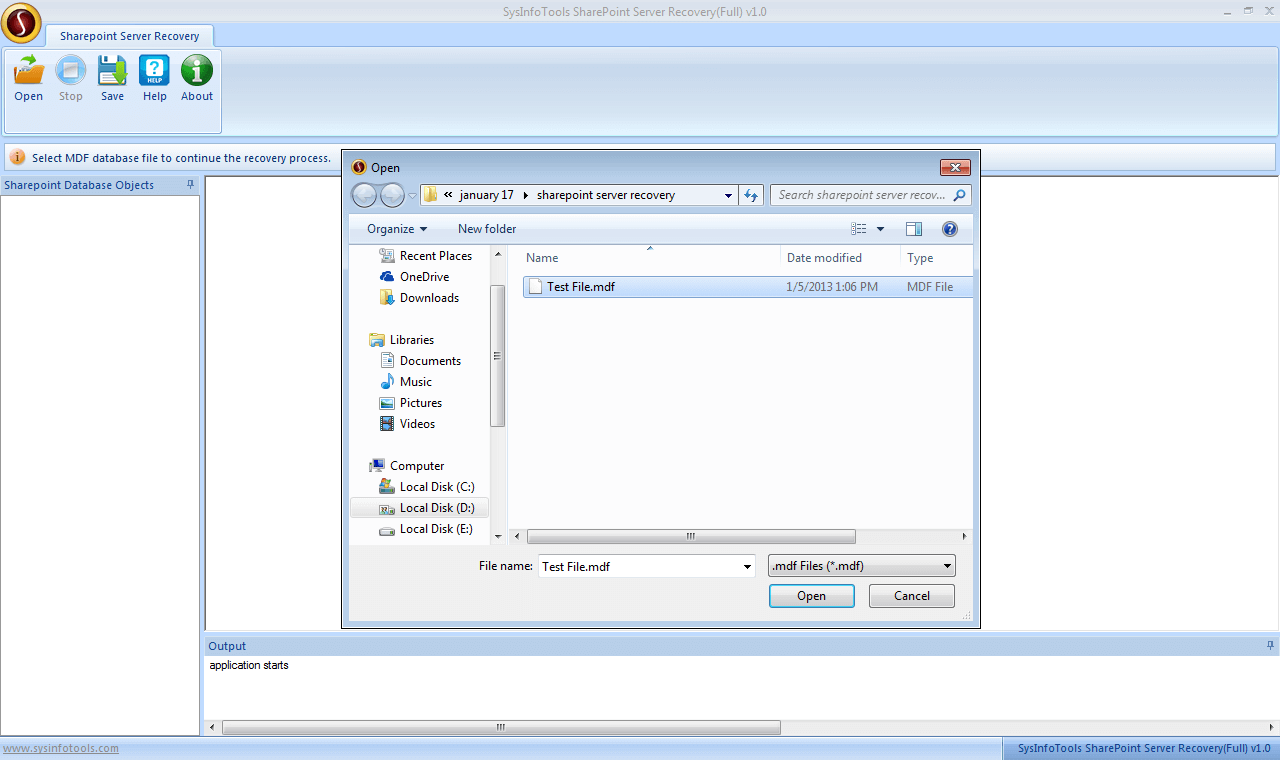Click the Save icon in the ribbon
The height and width of the screenshot is (760, 1280).
tap(112, 71)
